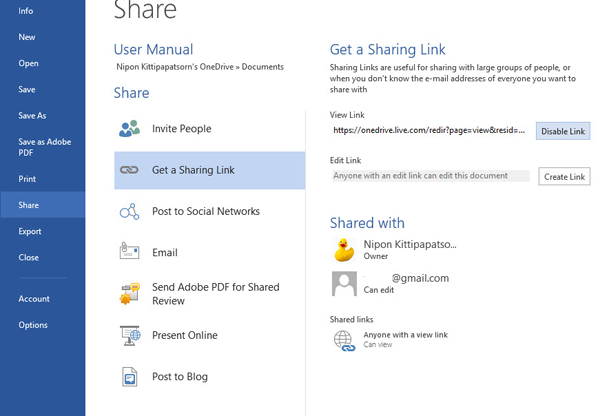Choose Close in the sidebar
This screenshot has width=600, height=416.
pyautogui.click(x=29, y=258)
